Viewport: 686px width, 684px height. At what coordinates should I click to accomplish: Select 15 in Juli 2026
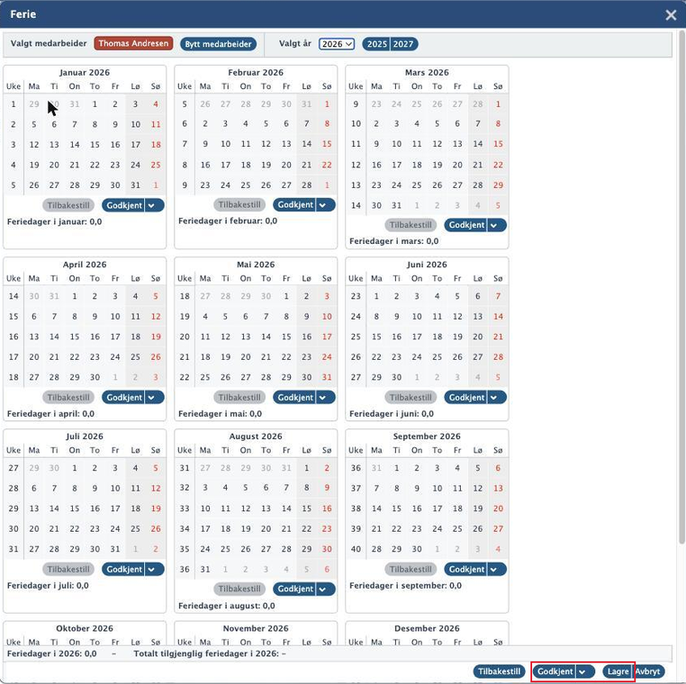pyautogui.click(x=75, y=509)
